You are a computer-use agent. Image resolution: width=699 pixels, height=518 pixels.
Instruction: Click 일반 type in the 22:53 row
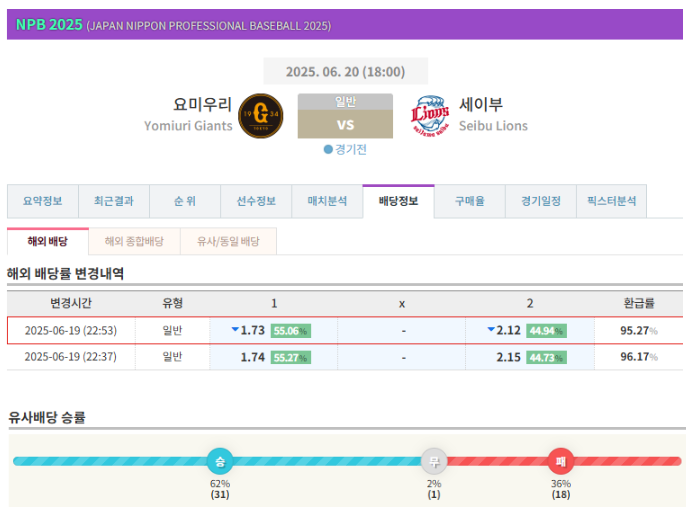click(173, 330)
